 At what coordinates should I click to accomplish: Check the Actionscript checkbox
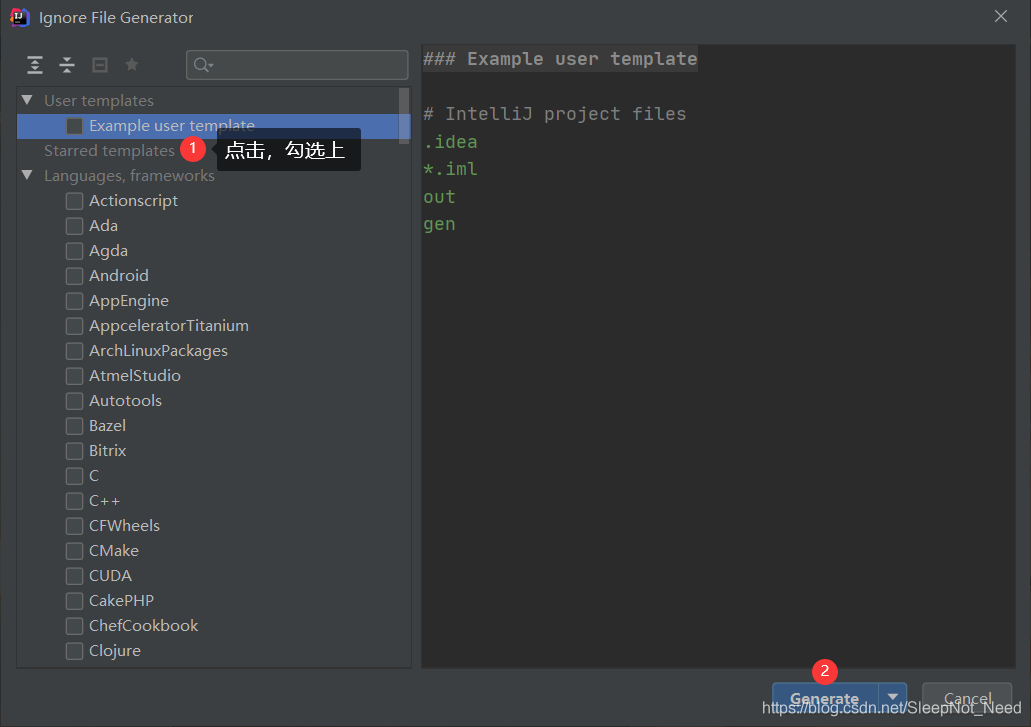[x=74, y=200]
